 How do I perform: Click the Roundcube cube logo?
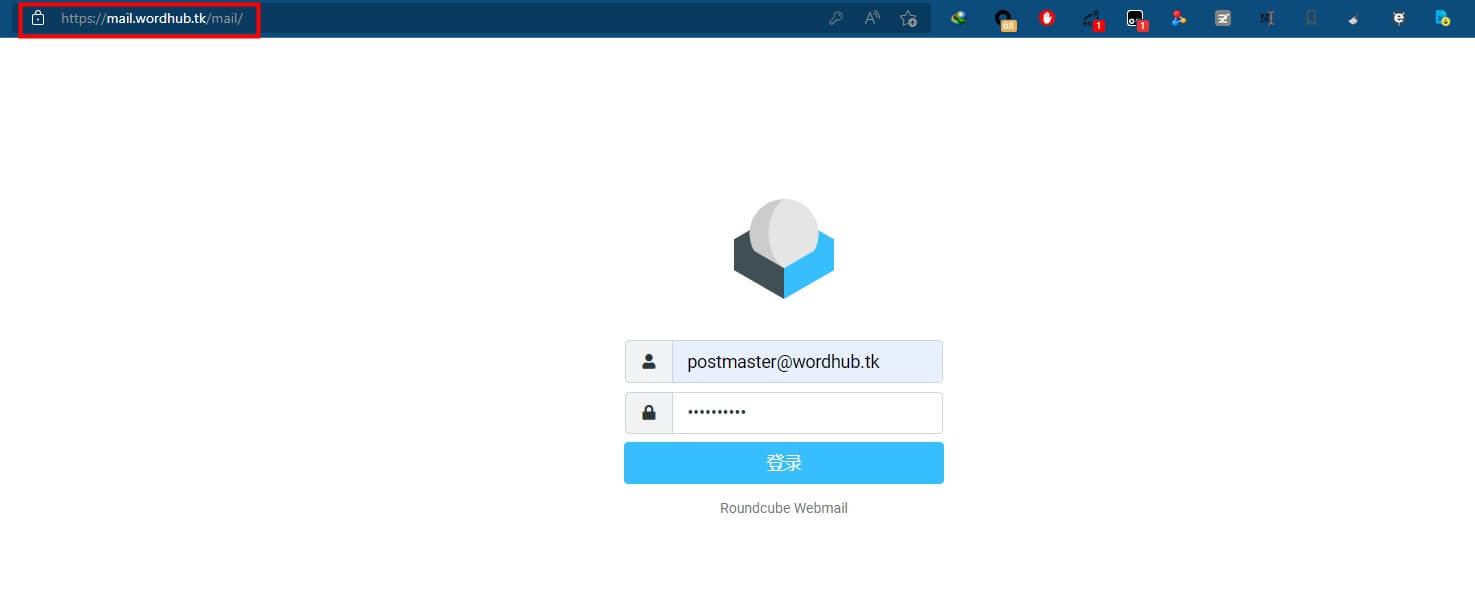point(784,248)
